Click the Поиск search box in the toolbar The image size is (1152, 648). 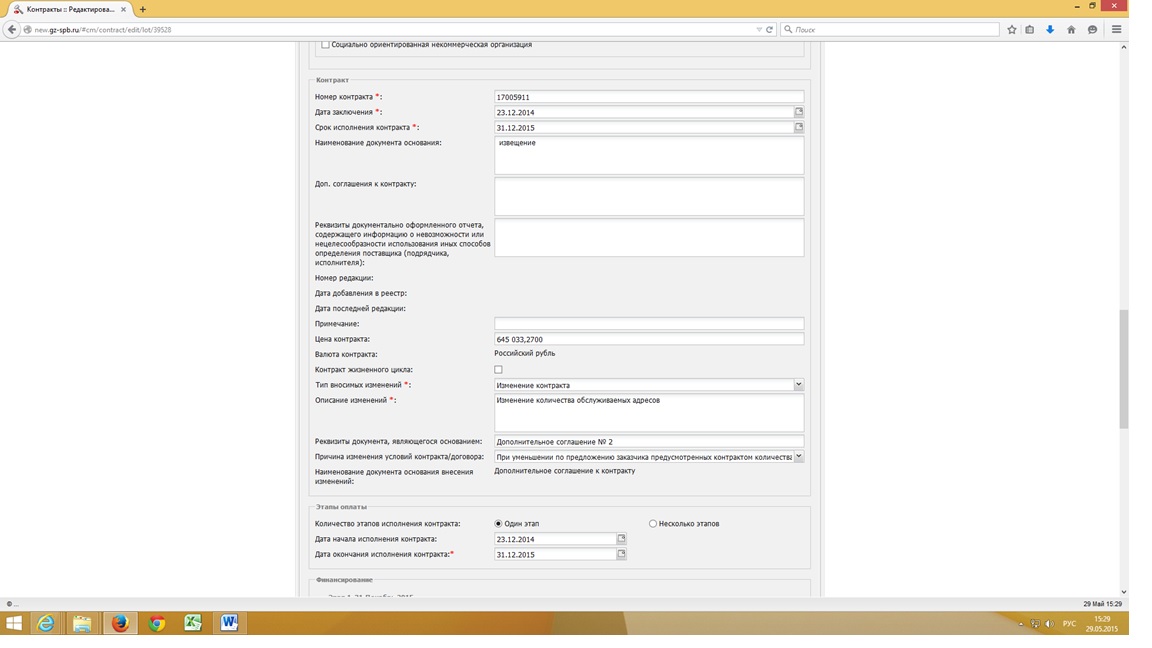coord(890,29)
